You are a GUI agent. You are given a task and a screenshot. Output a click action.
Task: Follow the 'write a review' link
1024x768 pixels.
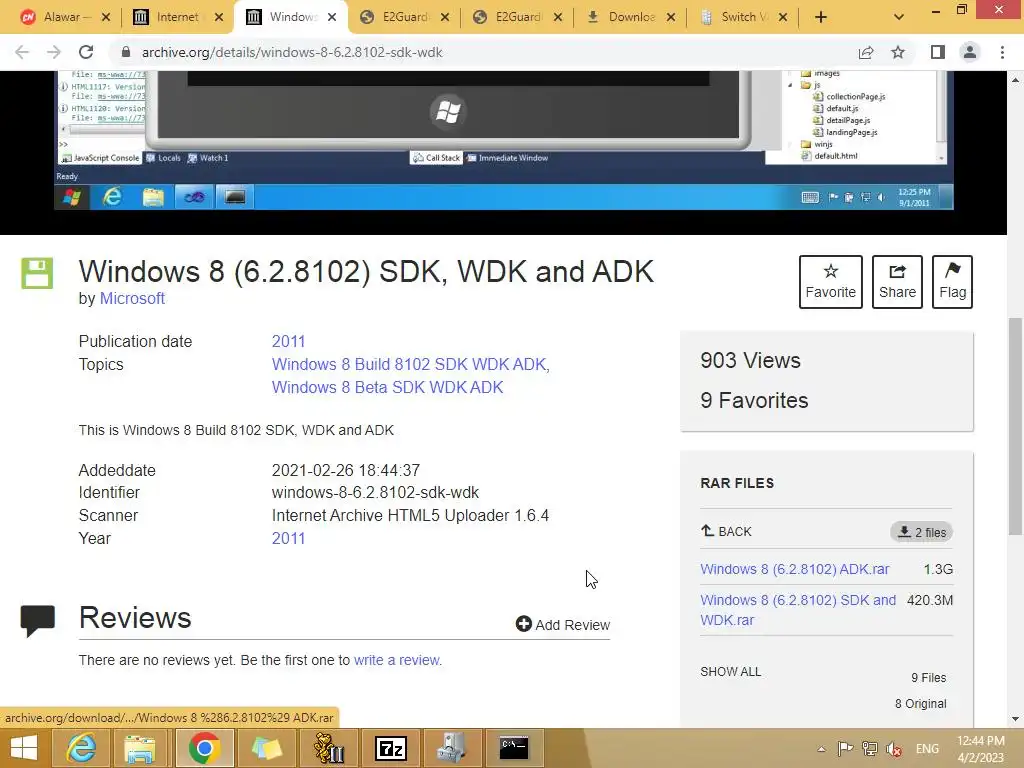[x=397, y=660]
